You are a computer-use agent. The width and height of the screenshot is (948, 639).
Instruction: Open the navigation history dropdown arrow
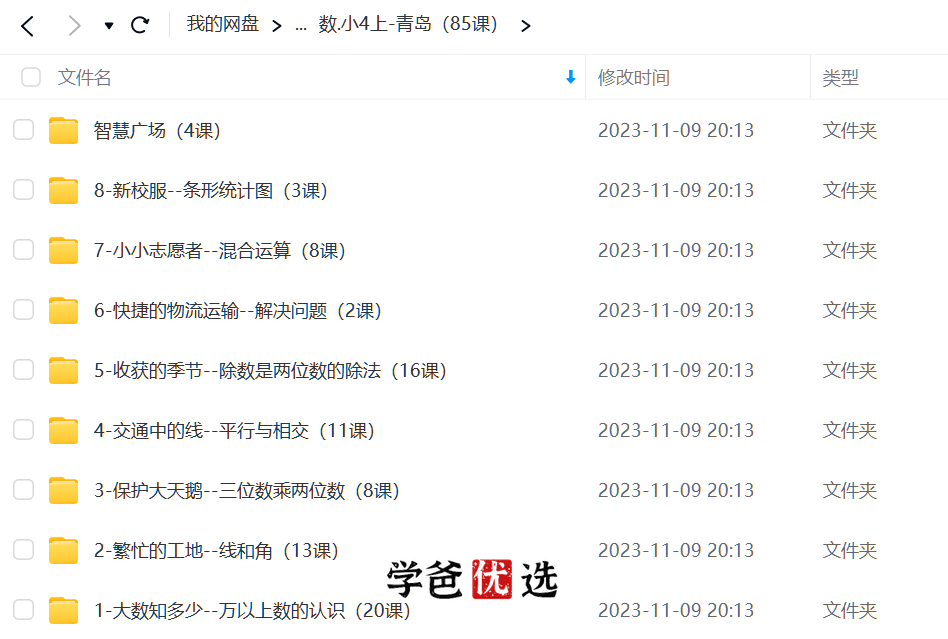tap(109, 26)
